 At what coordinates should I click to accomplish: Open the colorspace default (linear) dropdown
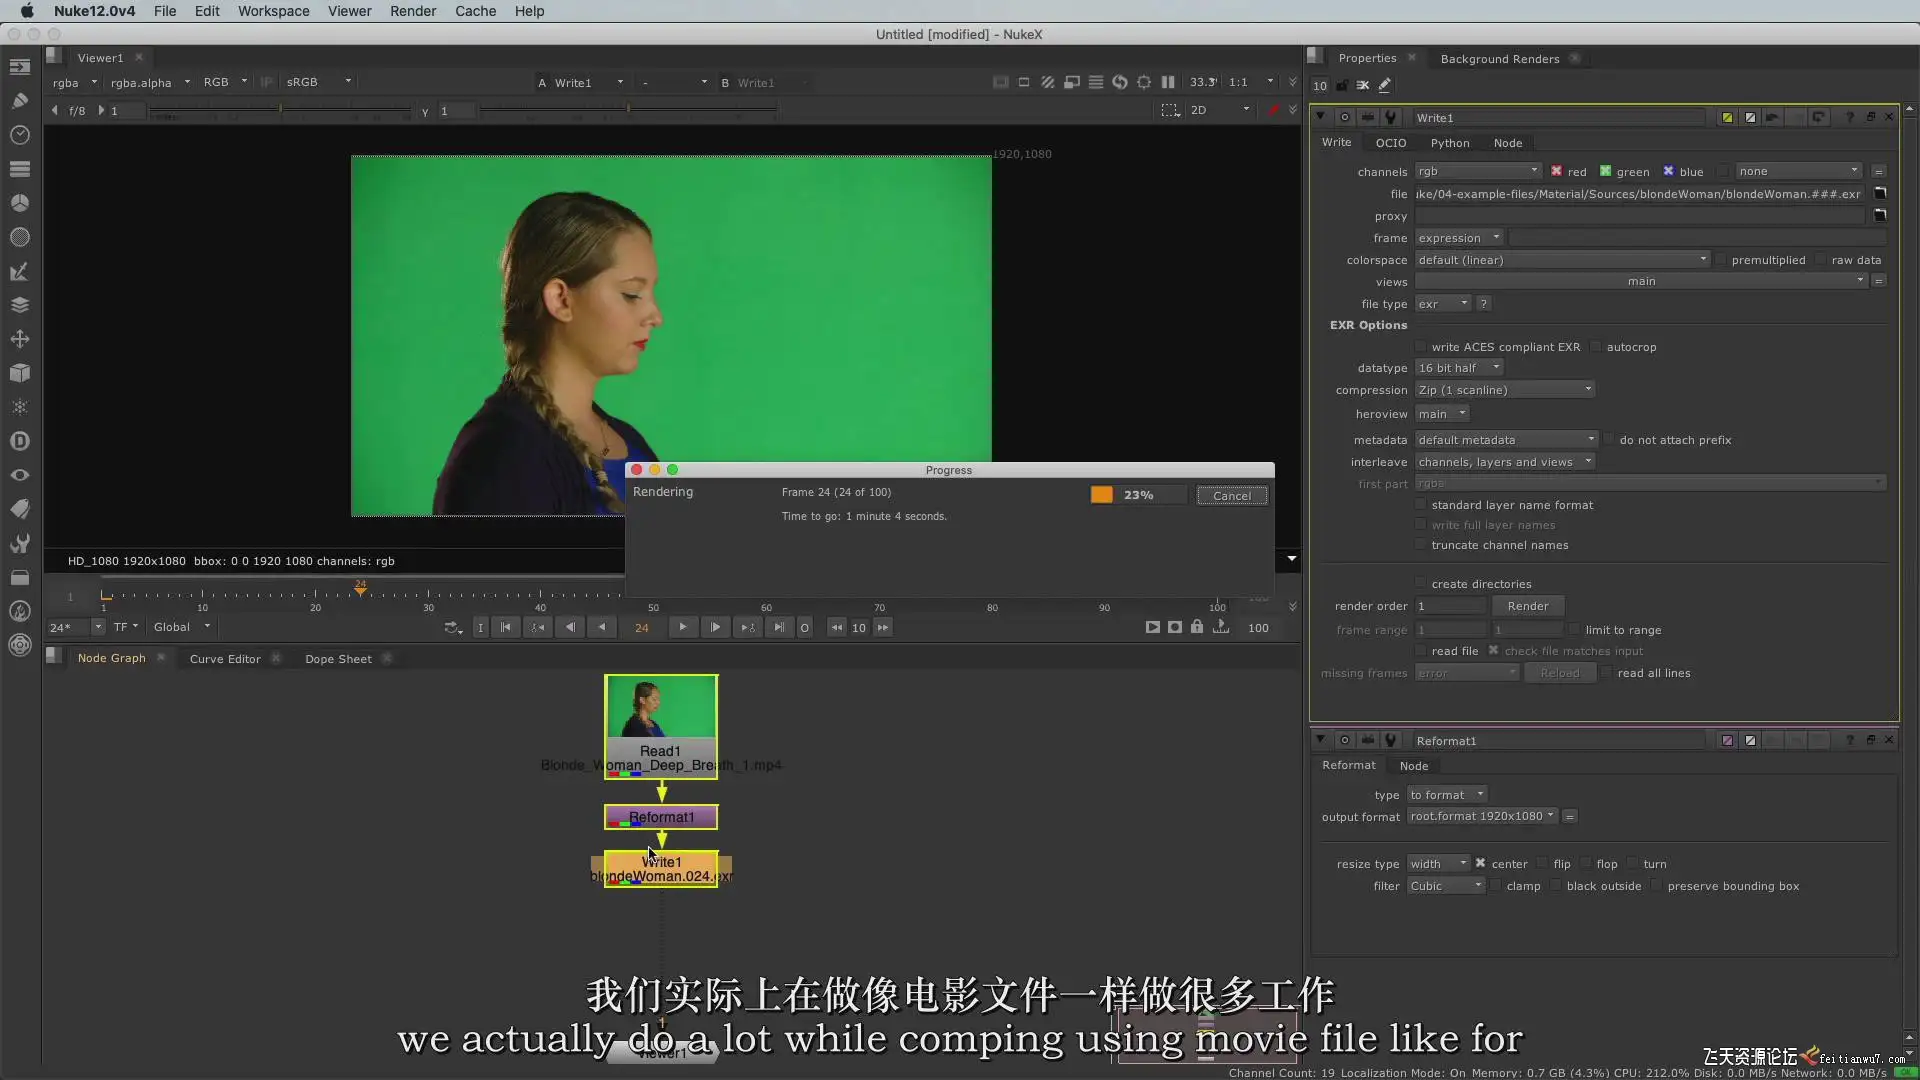point(1563,260)
